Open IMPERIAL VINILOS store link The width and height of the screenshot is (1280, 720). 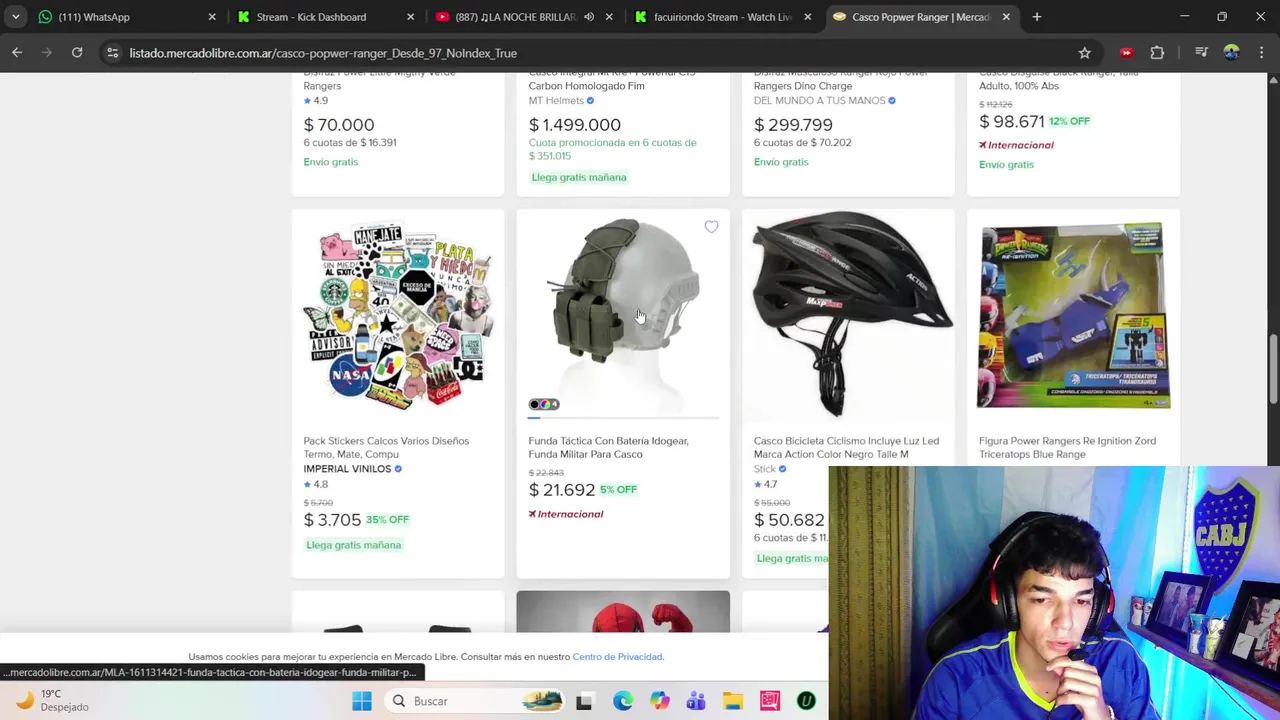coord(347,469)
